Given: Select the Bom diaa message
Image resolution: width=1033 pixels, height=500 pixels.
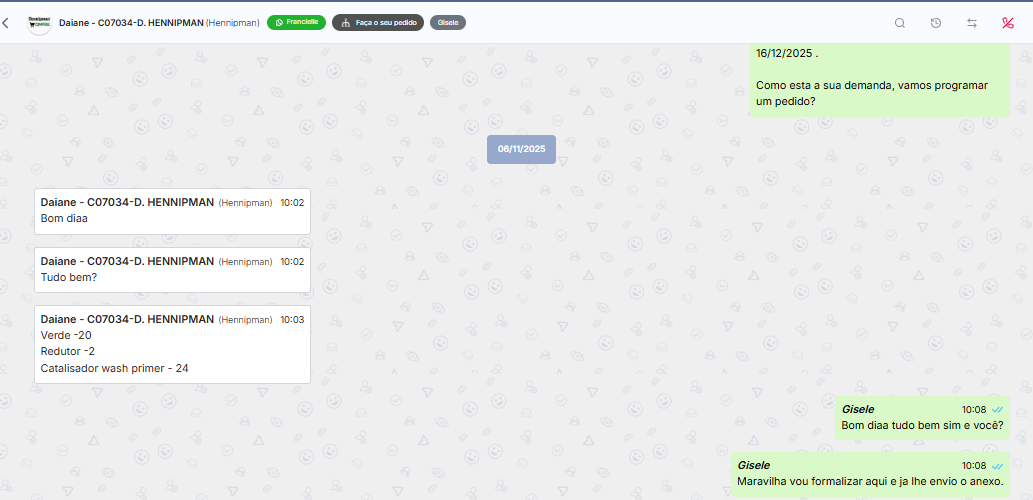Looking at the screenshot, I should tap(172, 211).
